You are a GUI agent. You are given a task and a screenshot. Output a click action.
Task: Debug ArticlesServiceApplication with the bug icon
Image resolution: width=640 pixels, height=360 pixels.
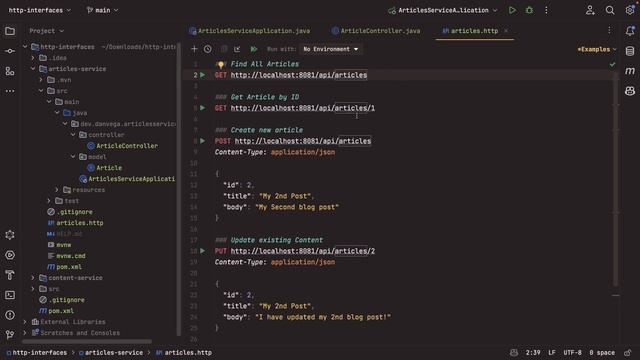click(x=529, y=10)
